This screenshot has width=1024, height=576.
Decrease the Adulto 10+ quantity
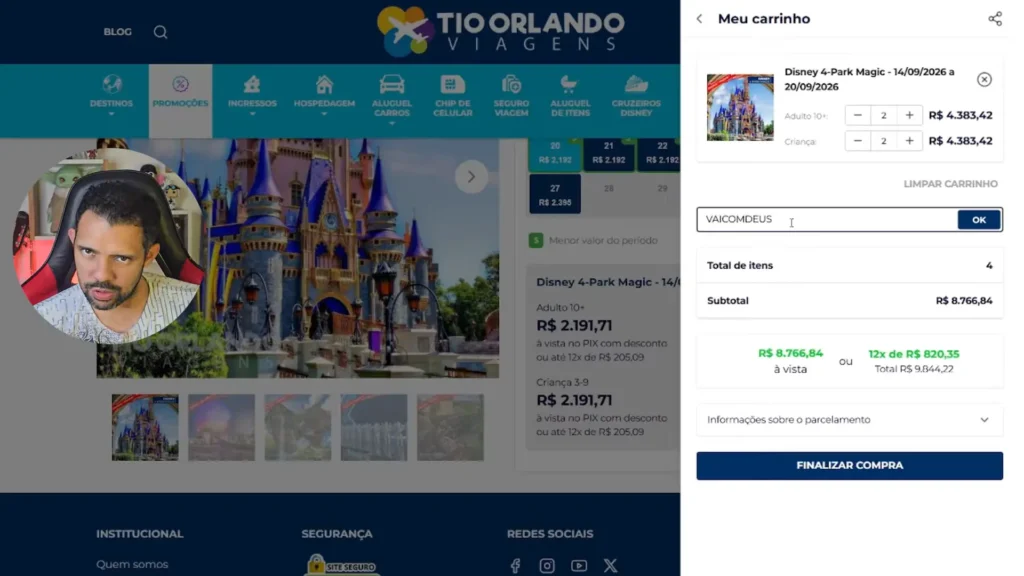(857, 116)
